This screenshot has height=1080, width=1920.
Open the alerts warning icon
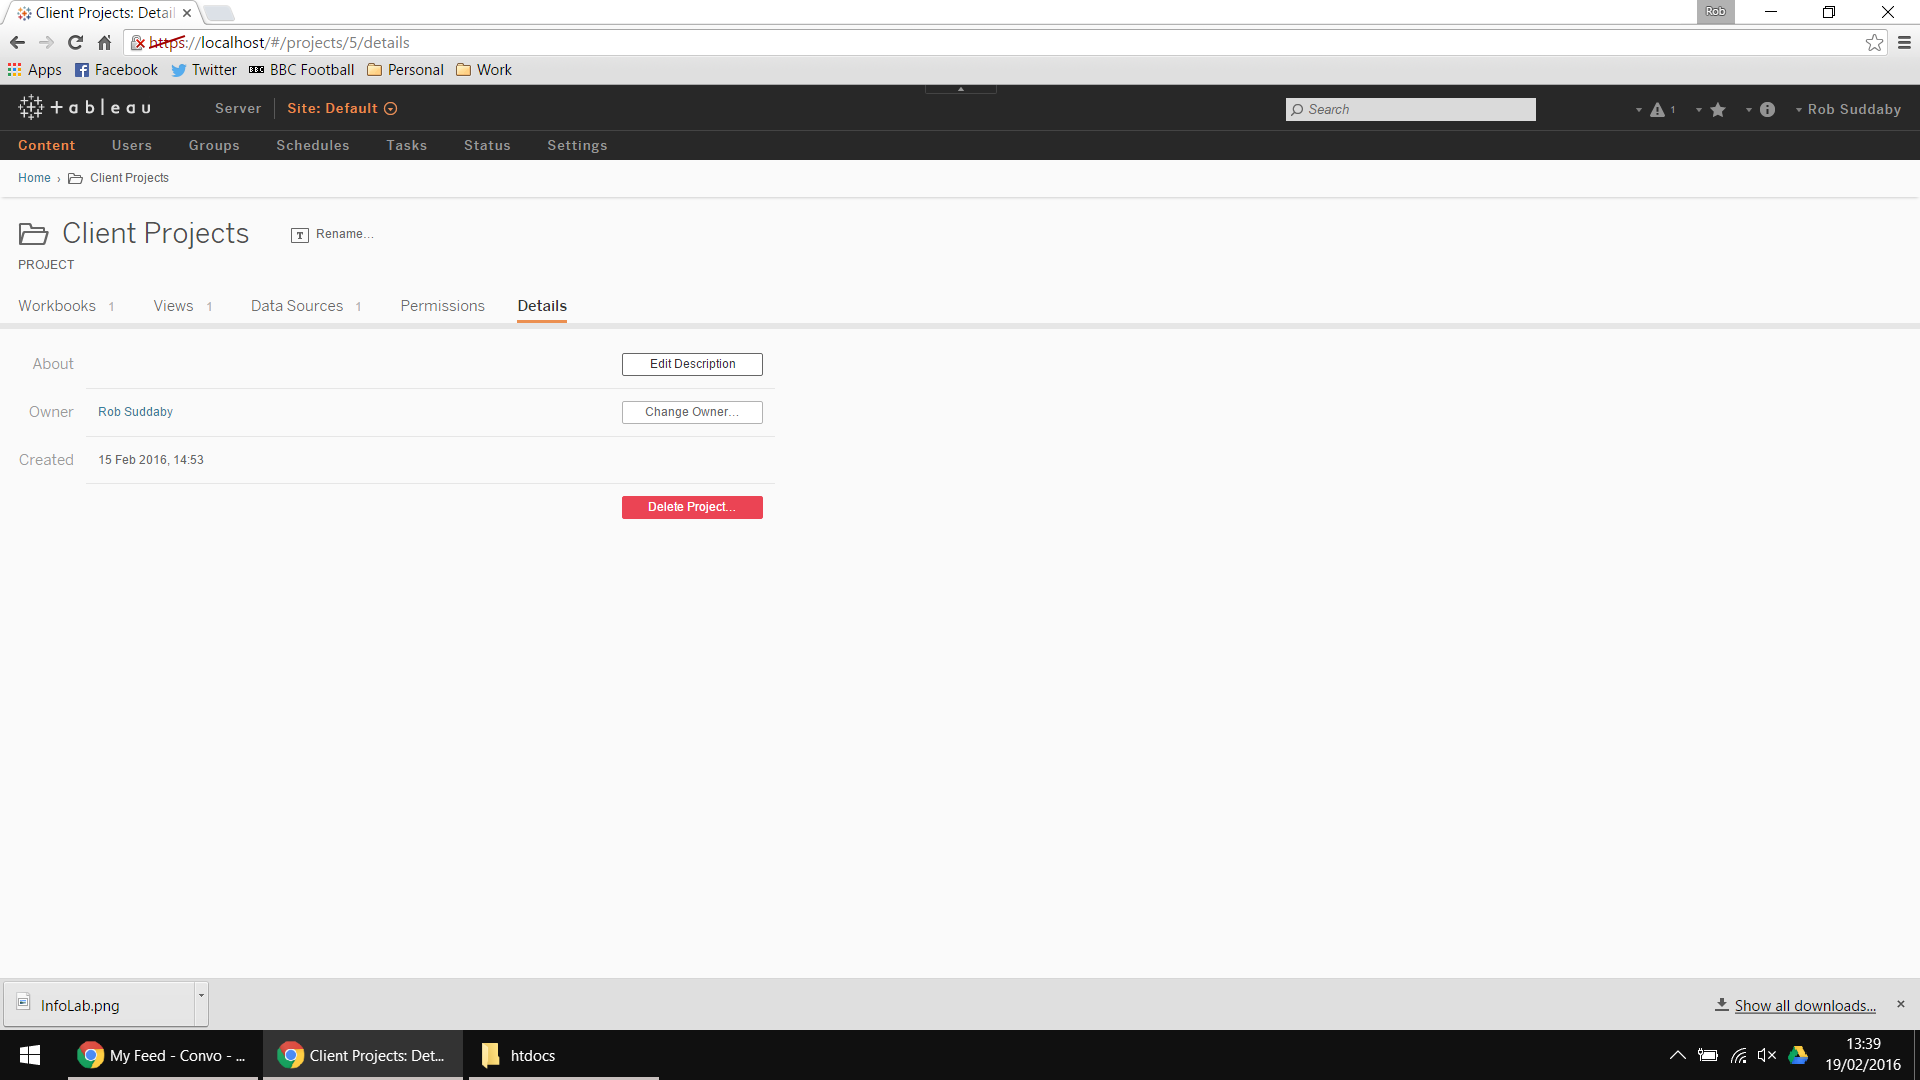[1657, 110]
